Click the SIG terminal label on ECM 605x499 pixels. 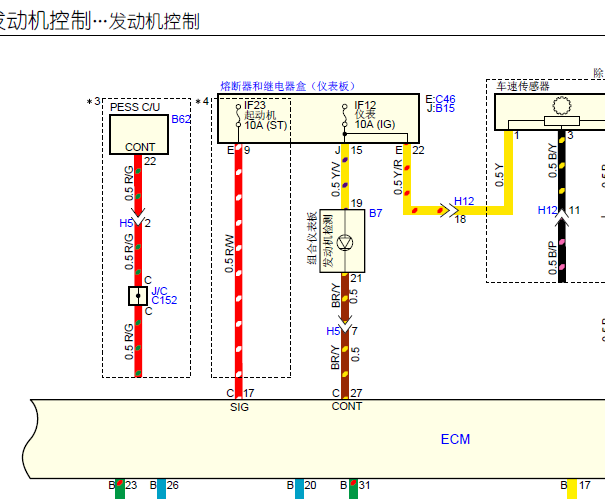pos(239,407)
